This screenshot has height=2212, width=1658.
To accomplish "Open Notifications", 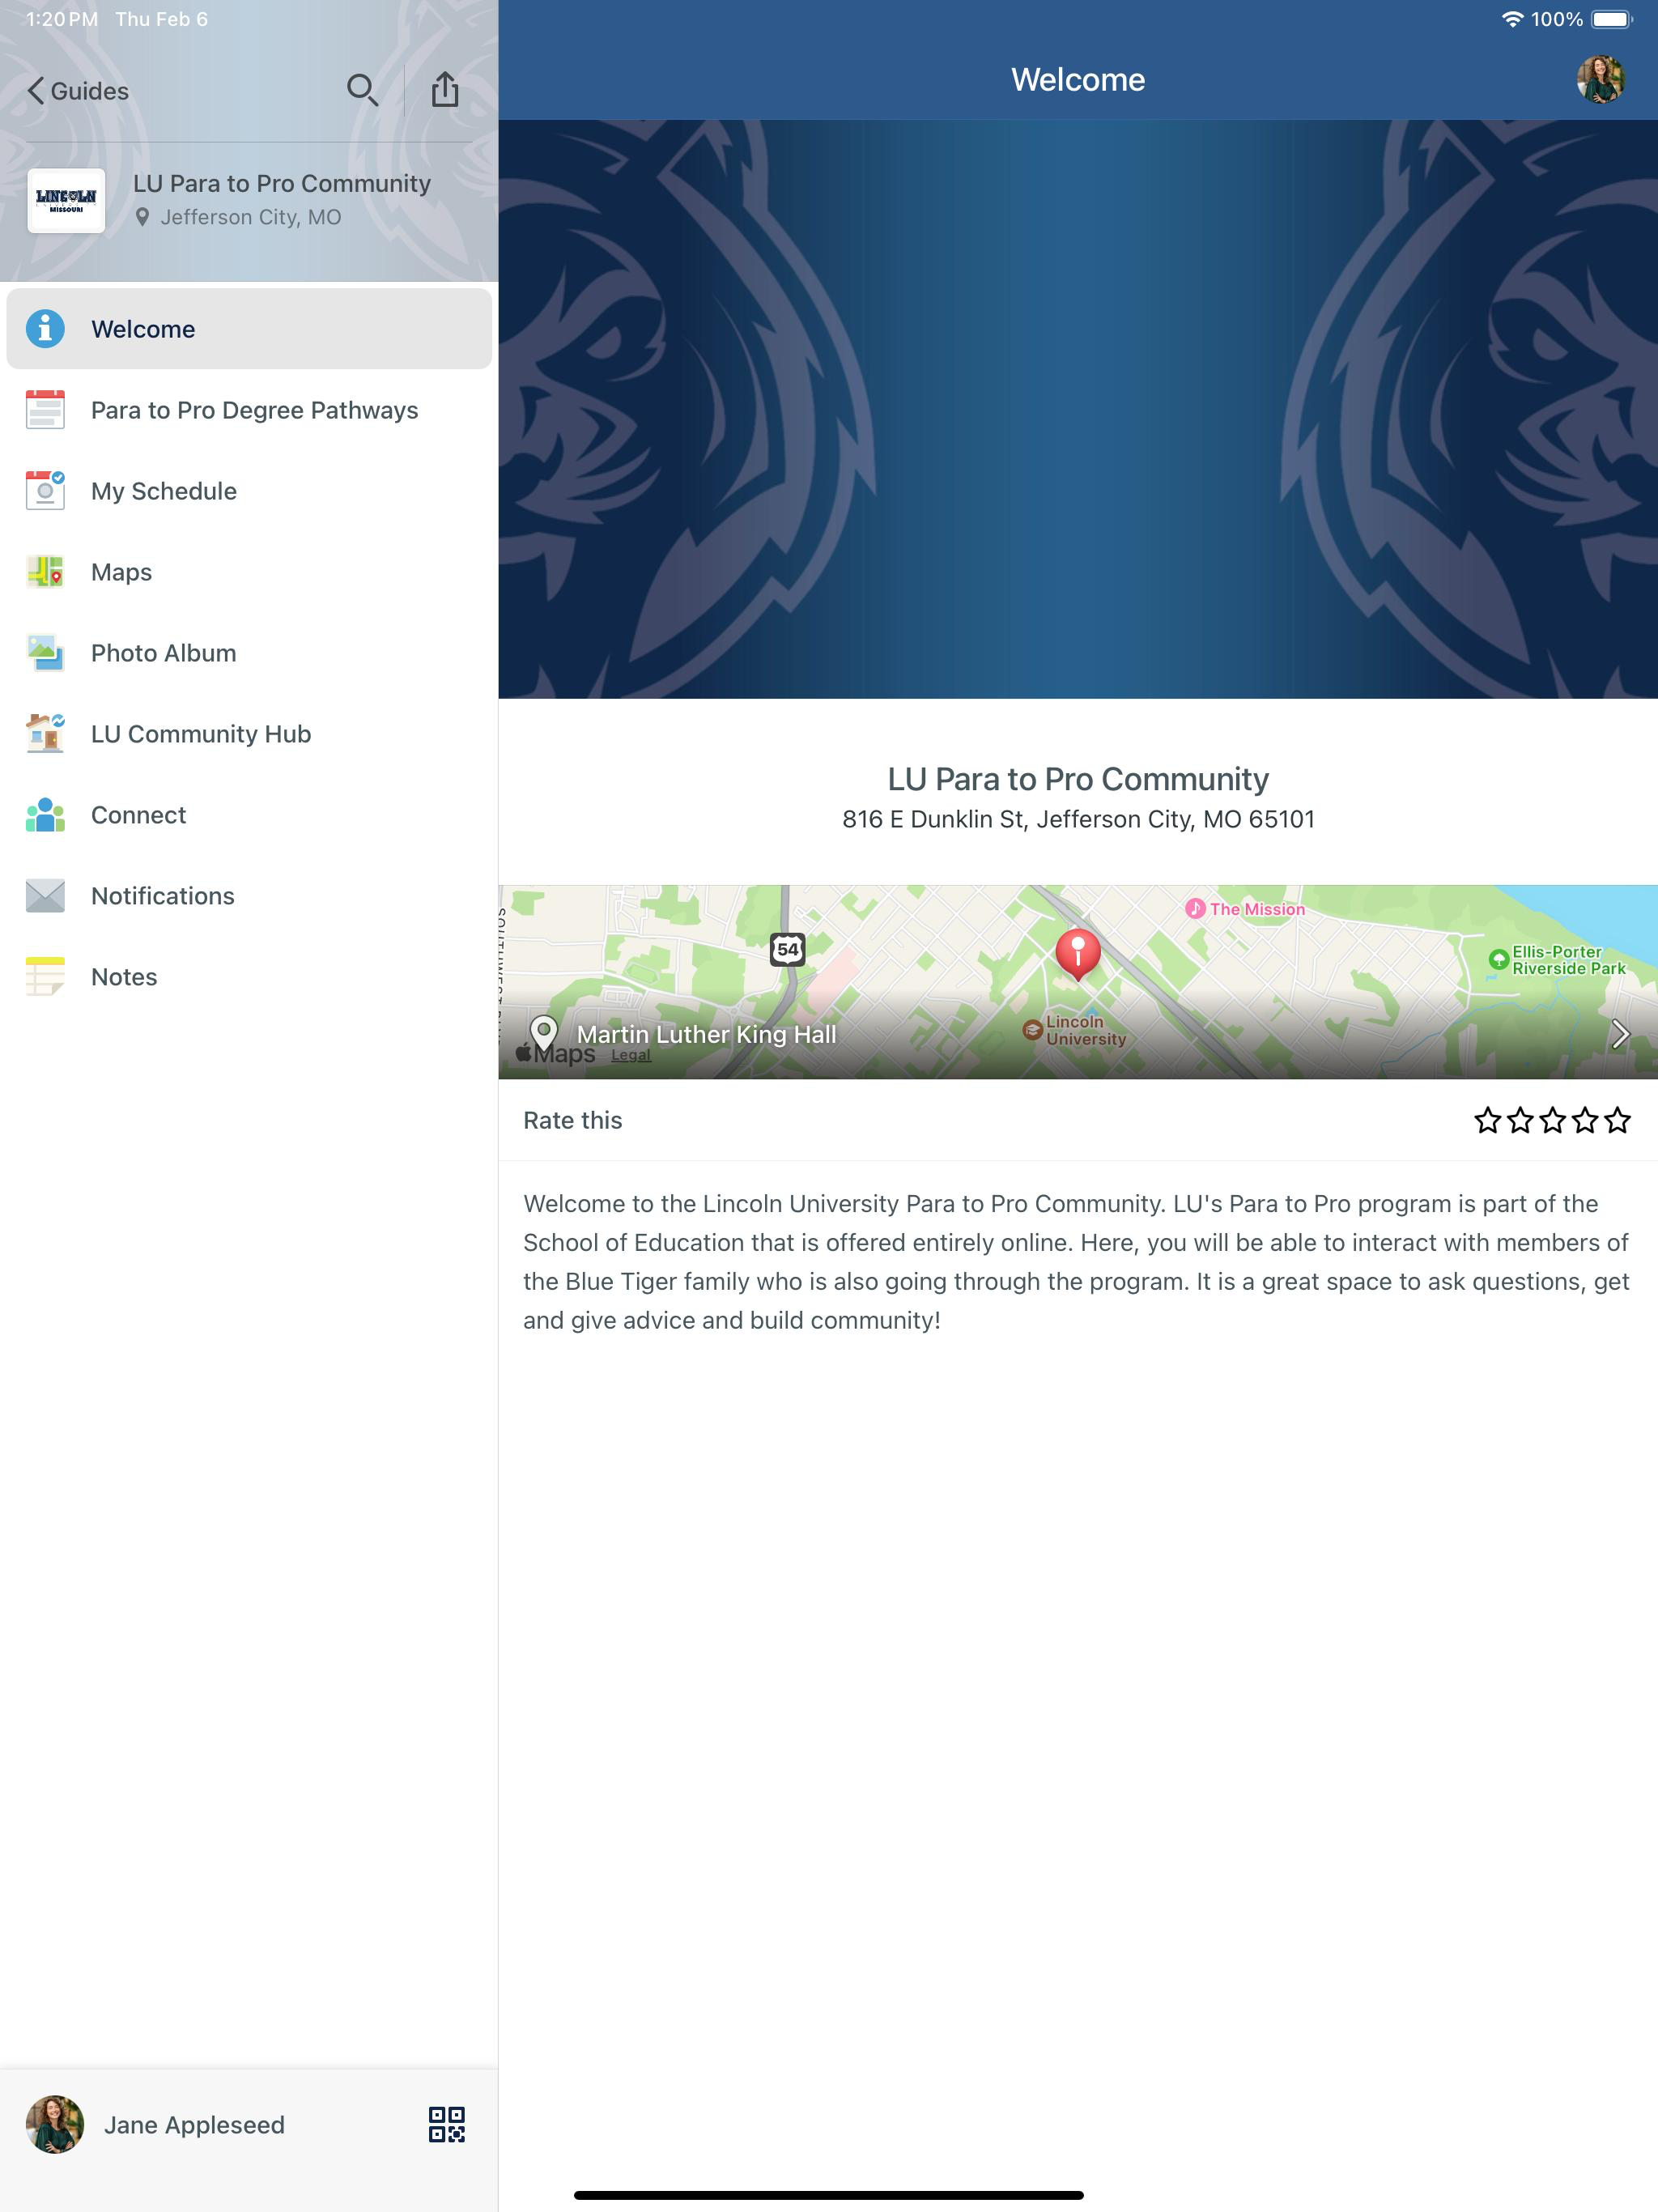I will click(x=249, y=896).
